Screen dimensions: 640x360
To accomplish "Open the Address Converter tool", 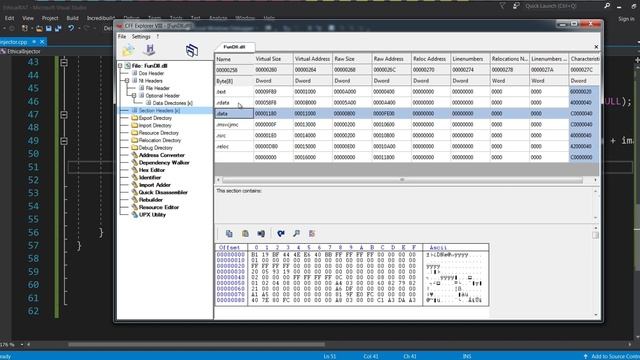I will click(x=162, y=155).
